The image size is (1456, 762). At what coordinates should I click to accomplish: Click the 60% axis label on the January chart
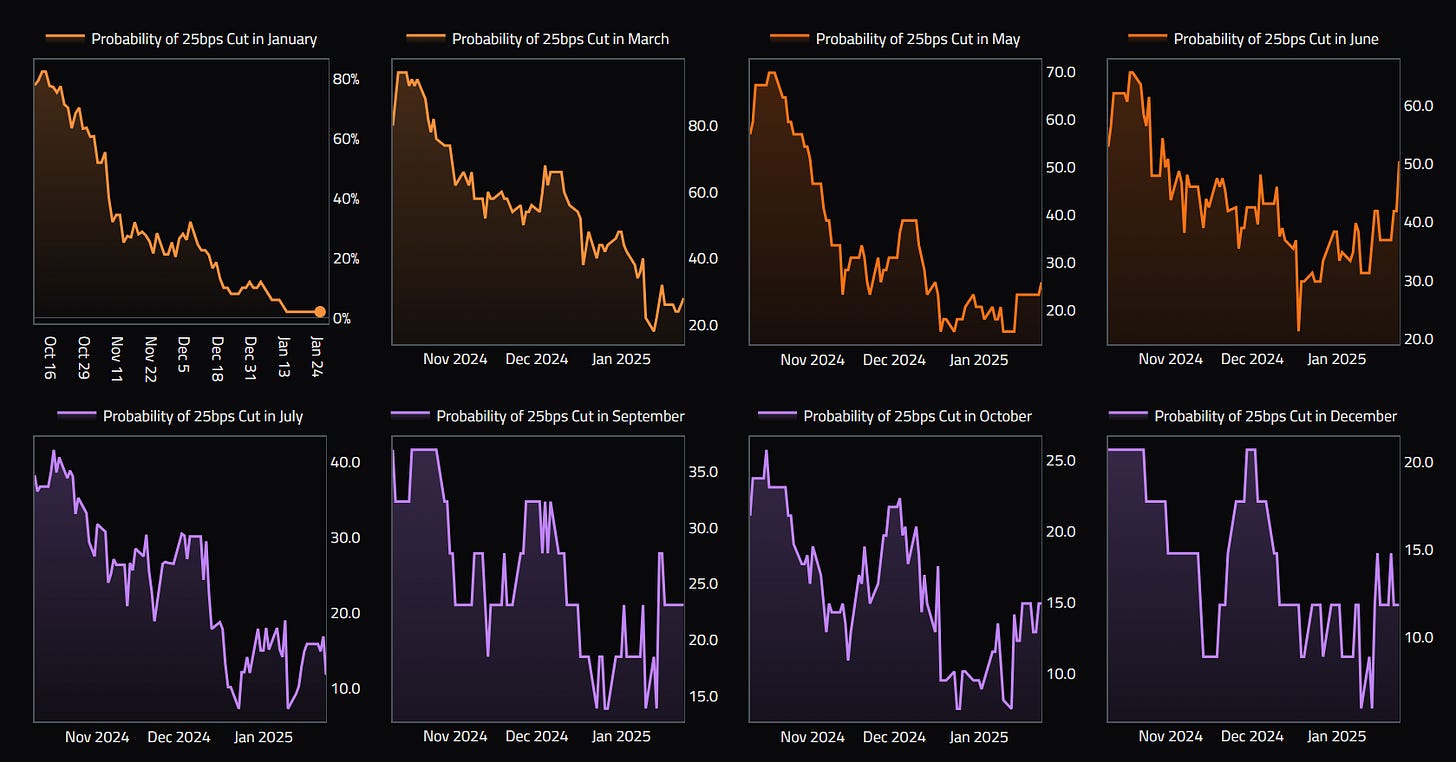tap(346, 139)
